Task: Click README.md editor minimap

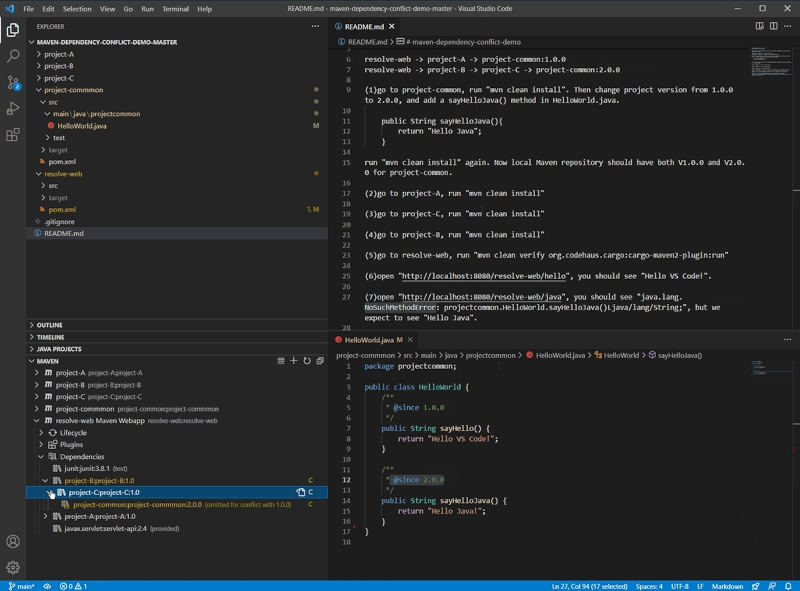Action: coord(771,62)
